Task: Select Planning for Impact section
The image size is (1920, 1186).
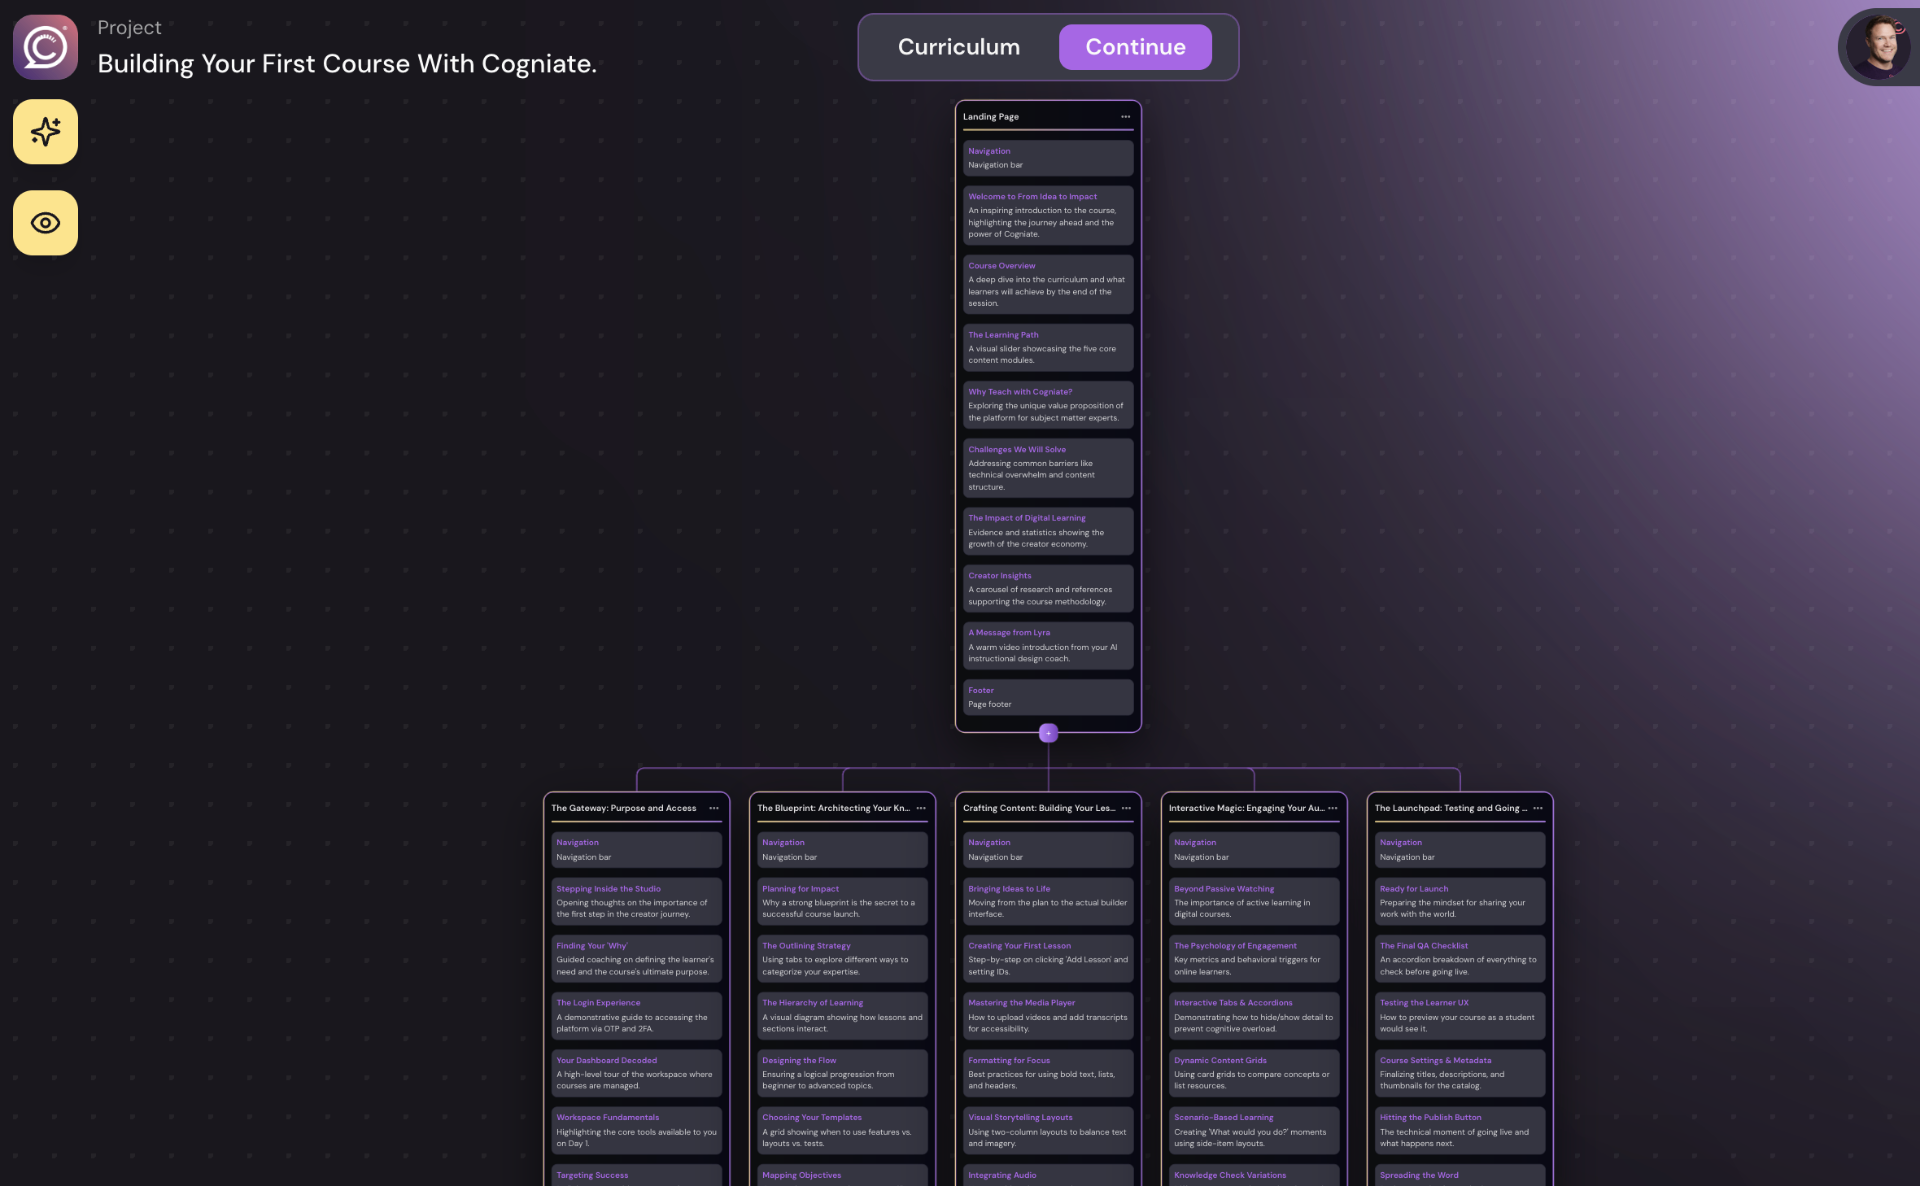Action: click(842, 901)
